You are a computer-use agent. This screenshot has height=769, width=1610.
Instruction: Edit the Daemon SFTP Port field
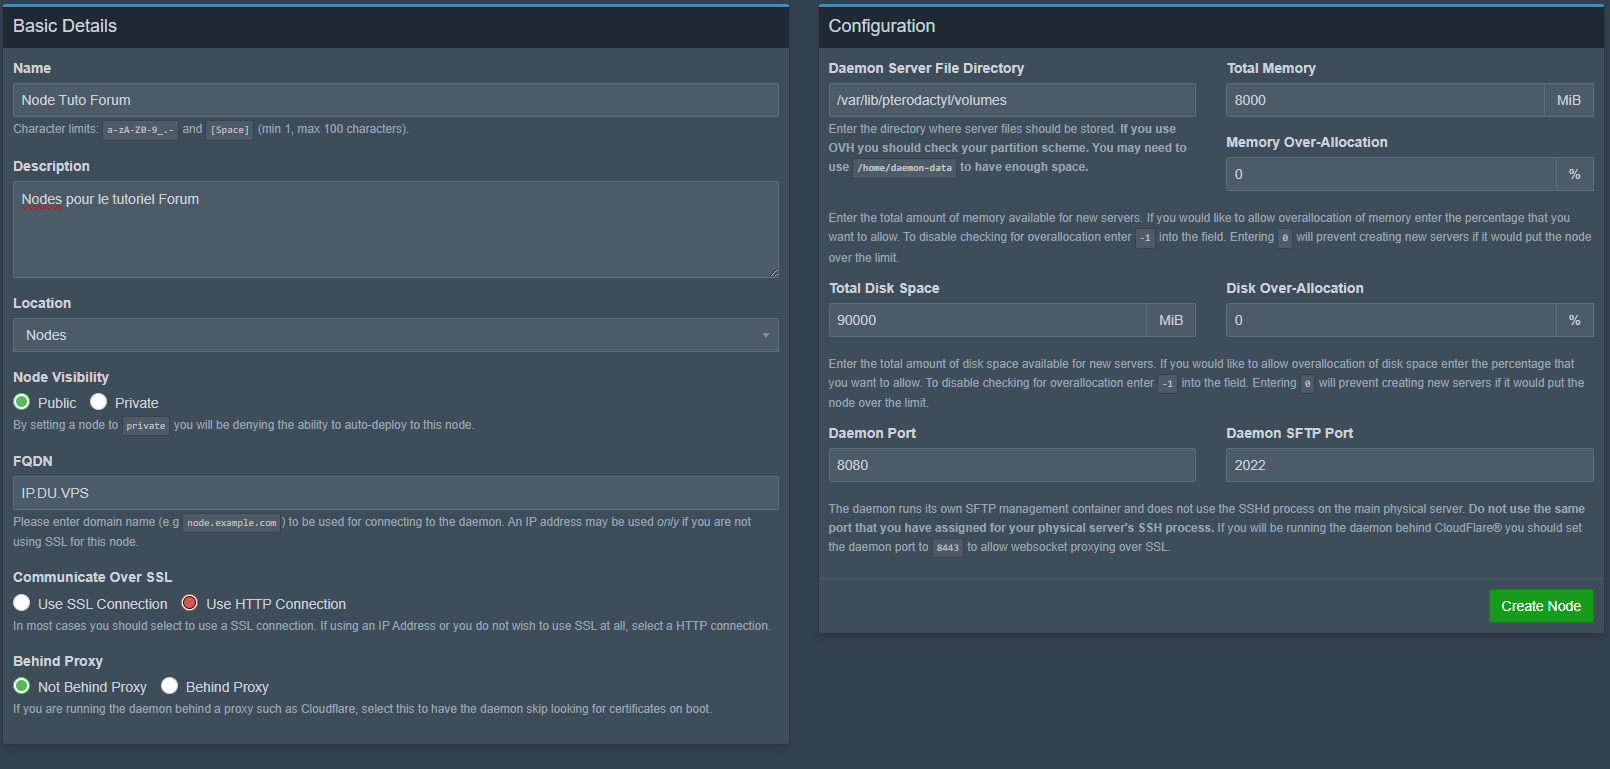1409,465
